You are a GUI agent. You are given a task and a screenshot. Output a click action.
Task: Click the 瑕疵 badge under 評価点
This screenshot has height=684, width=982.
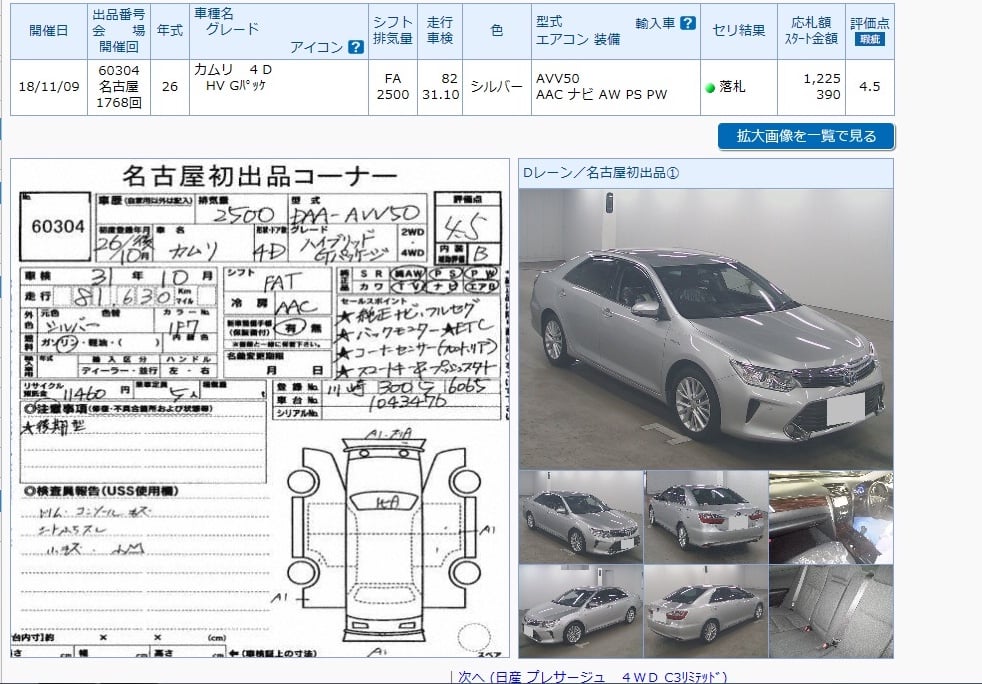(869, 39)
